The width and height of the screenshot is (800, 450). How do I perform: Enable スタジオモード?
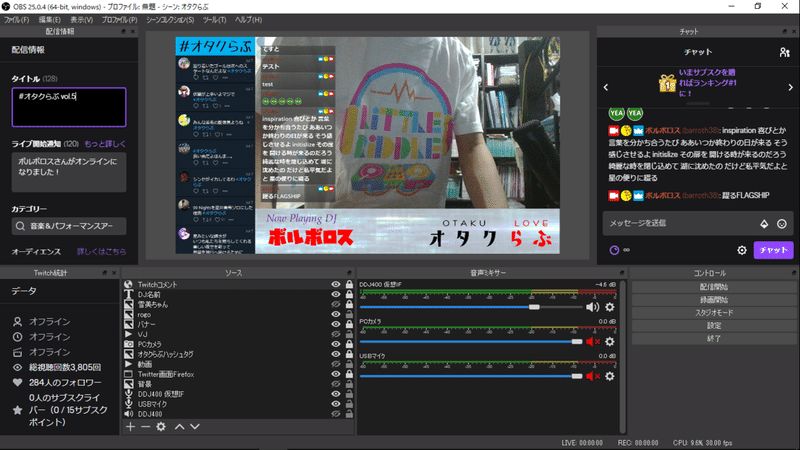[714, 313]
